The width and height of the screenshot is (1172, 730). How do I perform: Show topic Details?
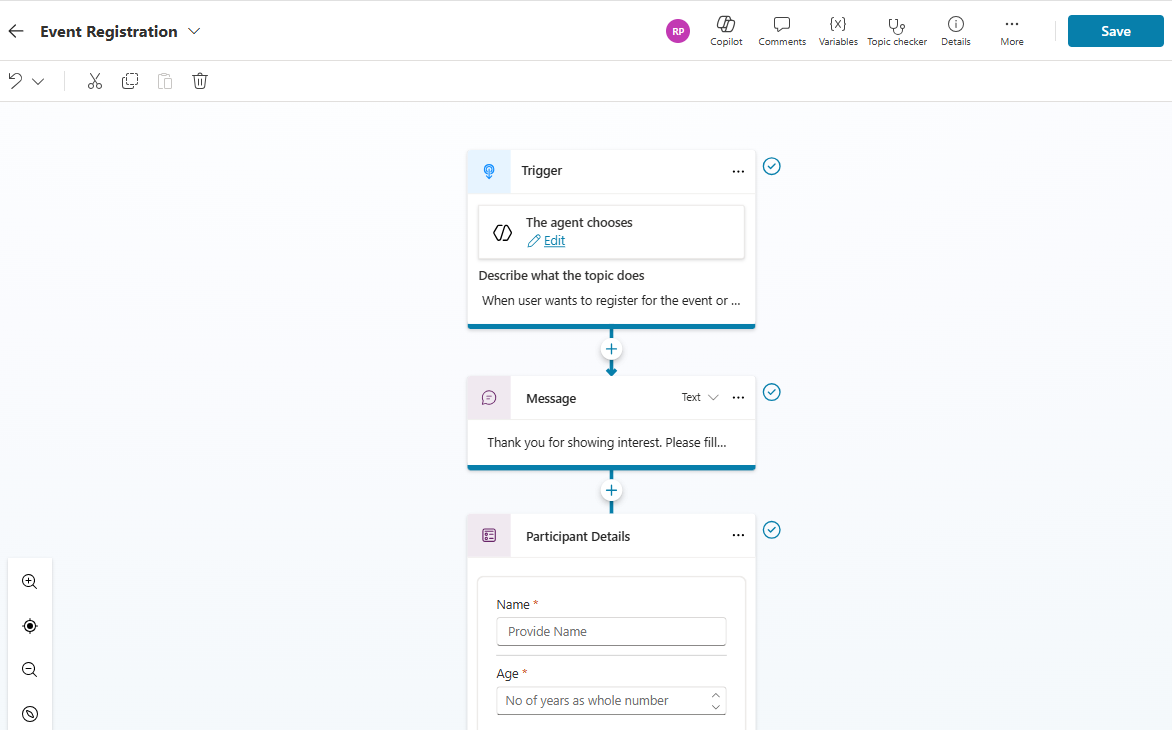tap(955, 31)
